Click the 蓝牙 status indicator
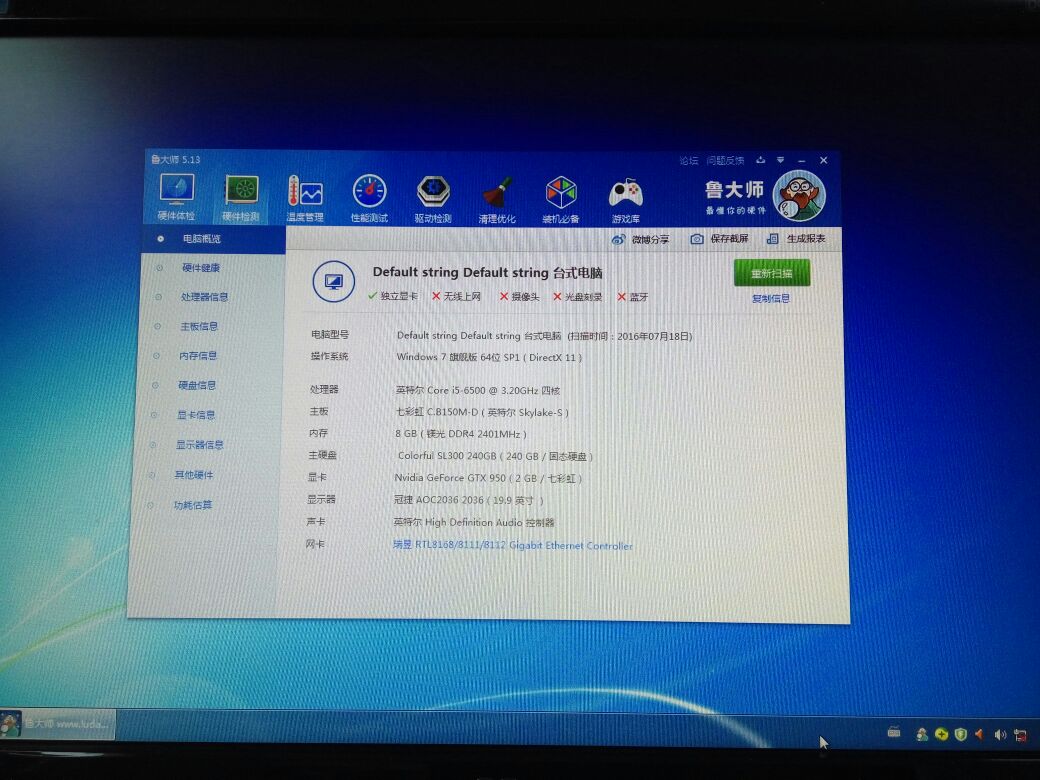This screenshot has height=780, width=1040. pos(633,297)
